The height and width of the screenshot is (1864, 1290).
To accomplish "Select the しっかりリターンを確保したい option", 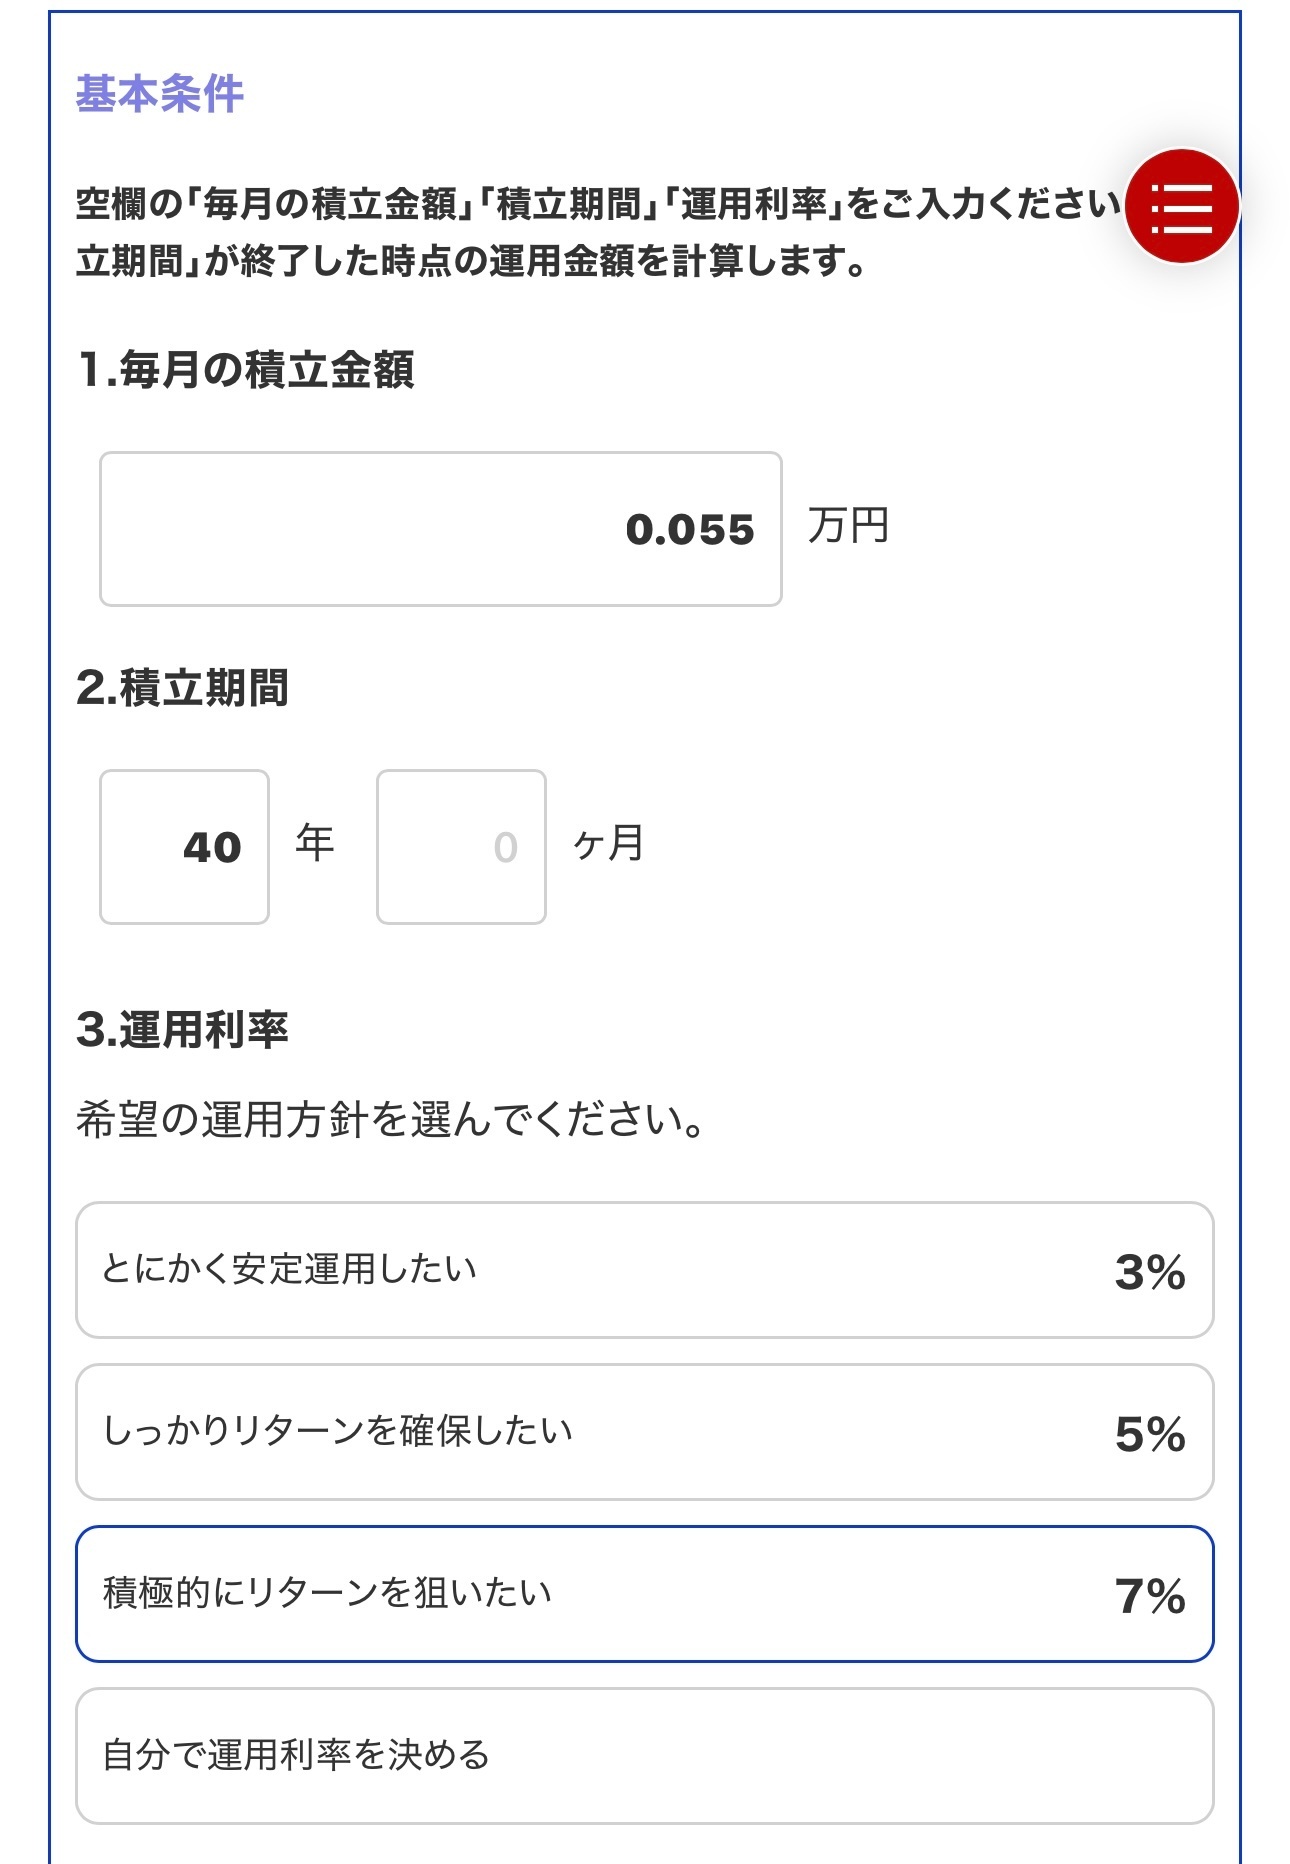I will tap(644, 1432).
